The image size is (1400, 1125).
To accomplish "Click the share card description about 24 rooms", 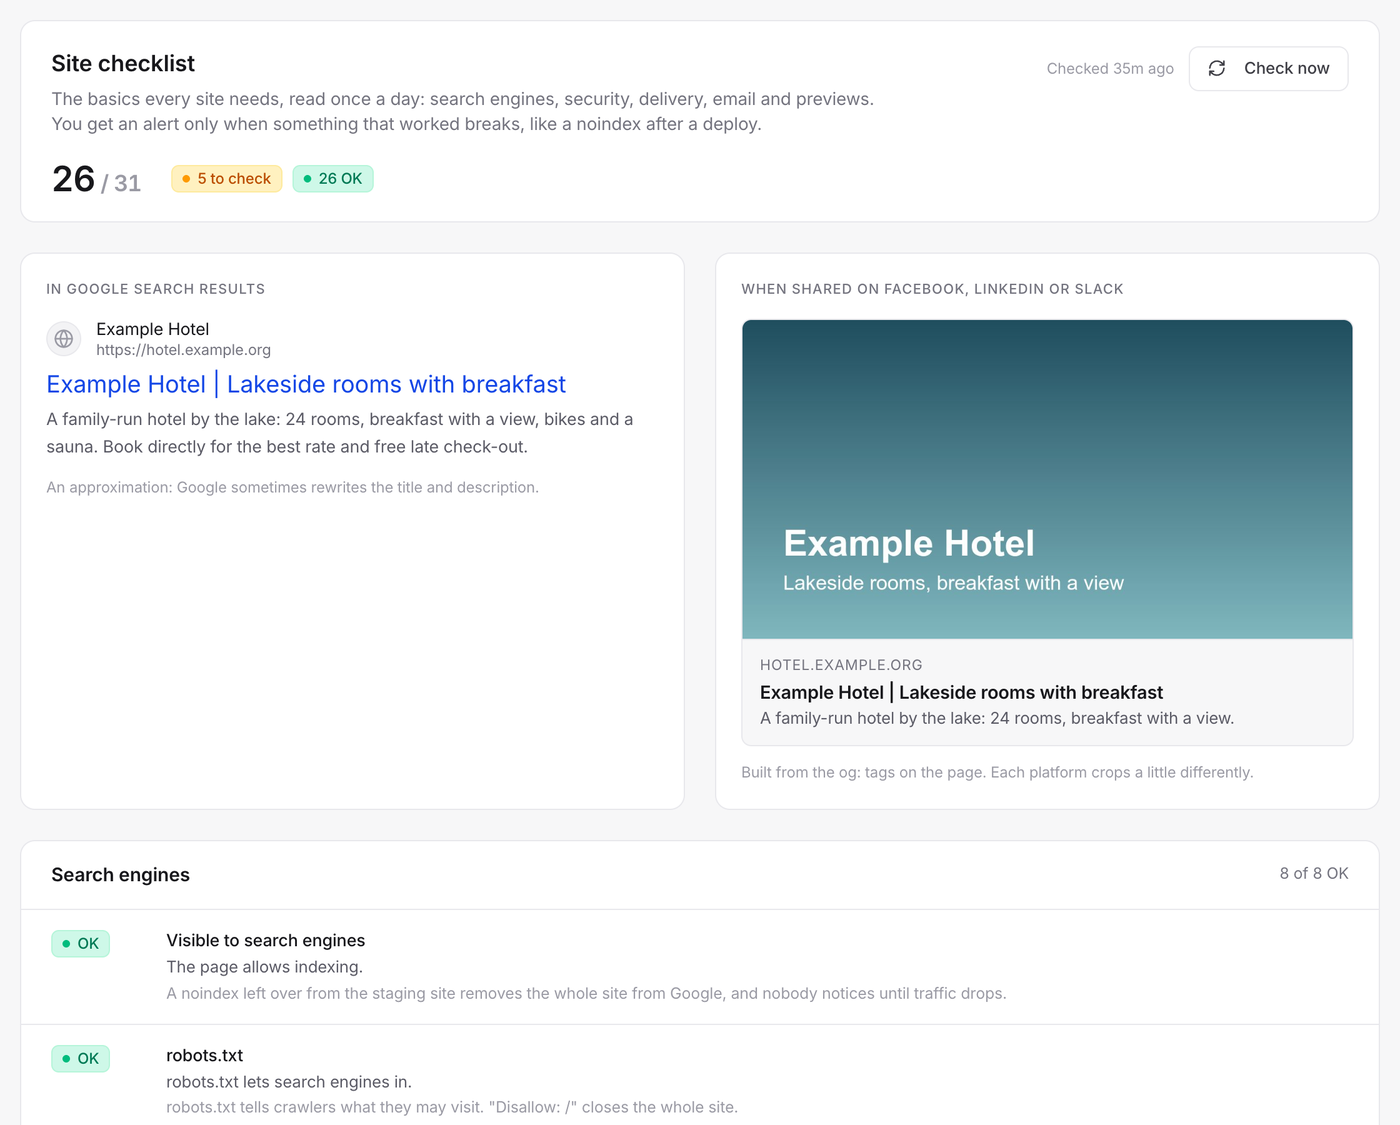I will [997, 718].
